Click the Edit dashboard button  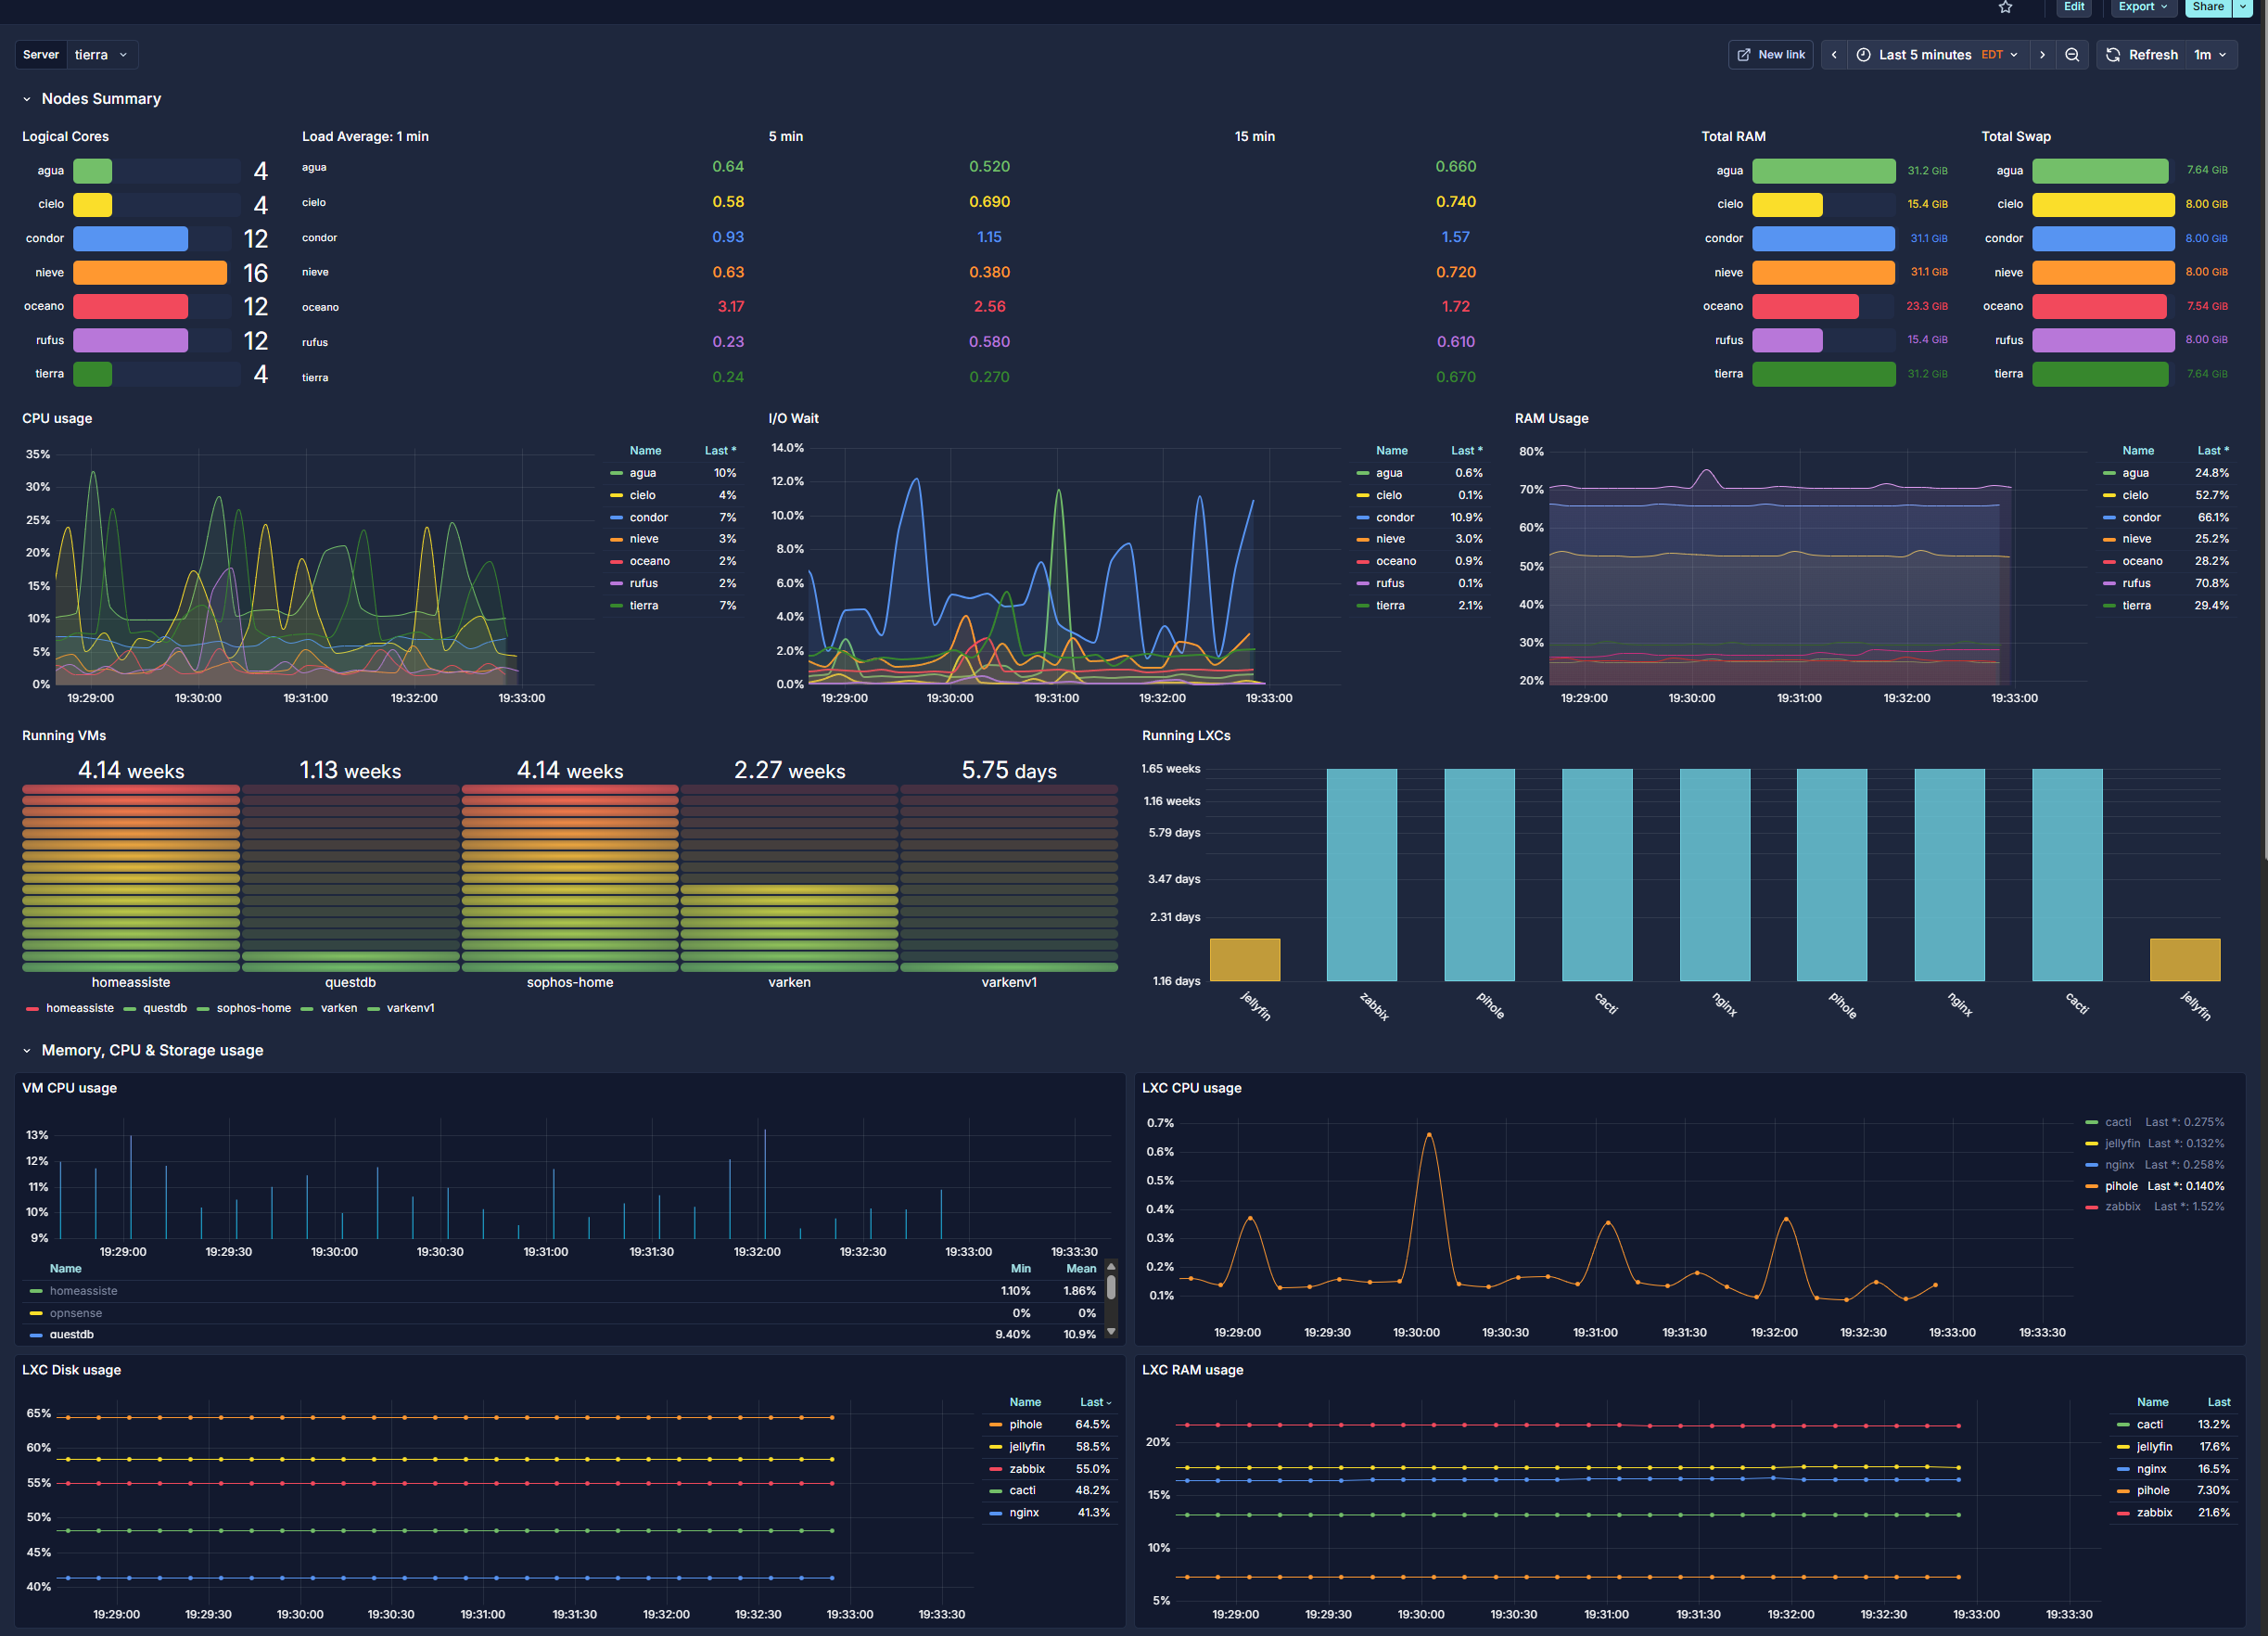(2074, 7)
